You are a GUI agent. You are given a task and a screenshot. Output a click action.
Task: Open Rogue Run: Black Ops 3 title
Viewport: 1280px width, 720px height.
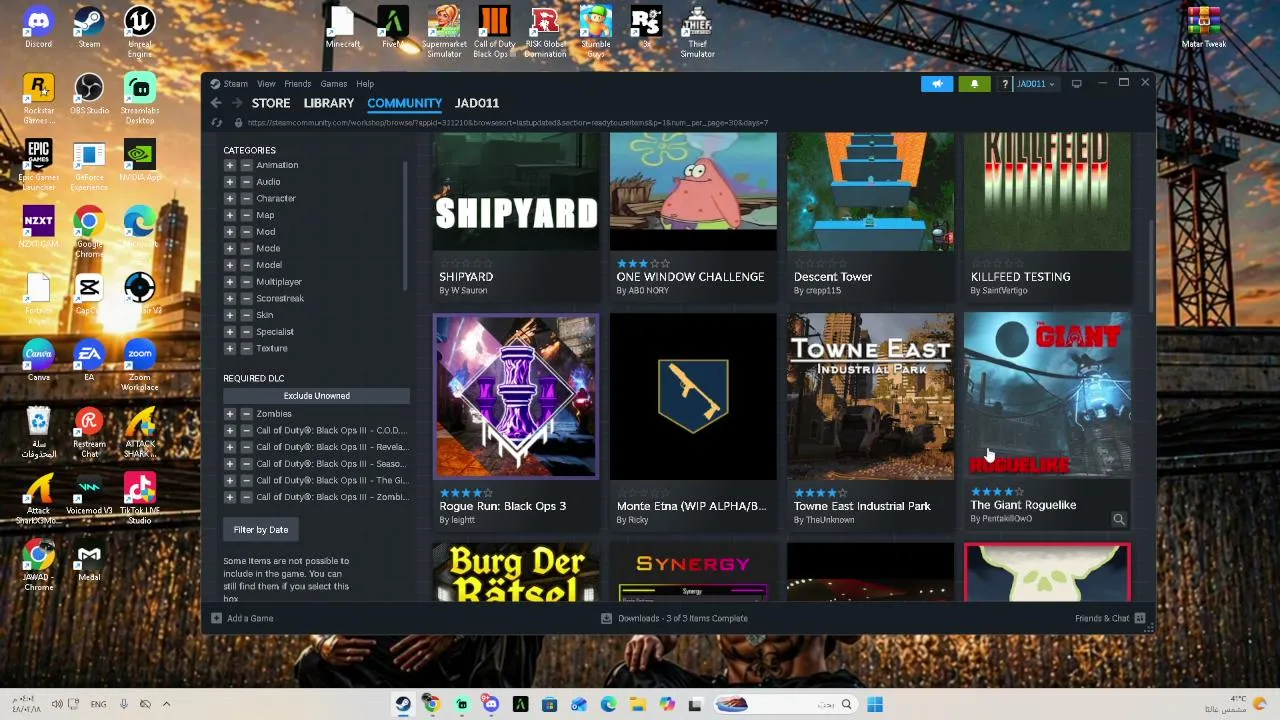(x=503, y=506)
